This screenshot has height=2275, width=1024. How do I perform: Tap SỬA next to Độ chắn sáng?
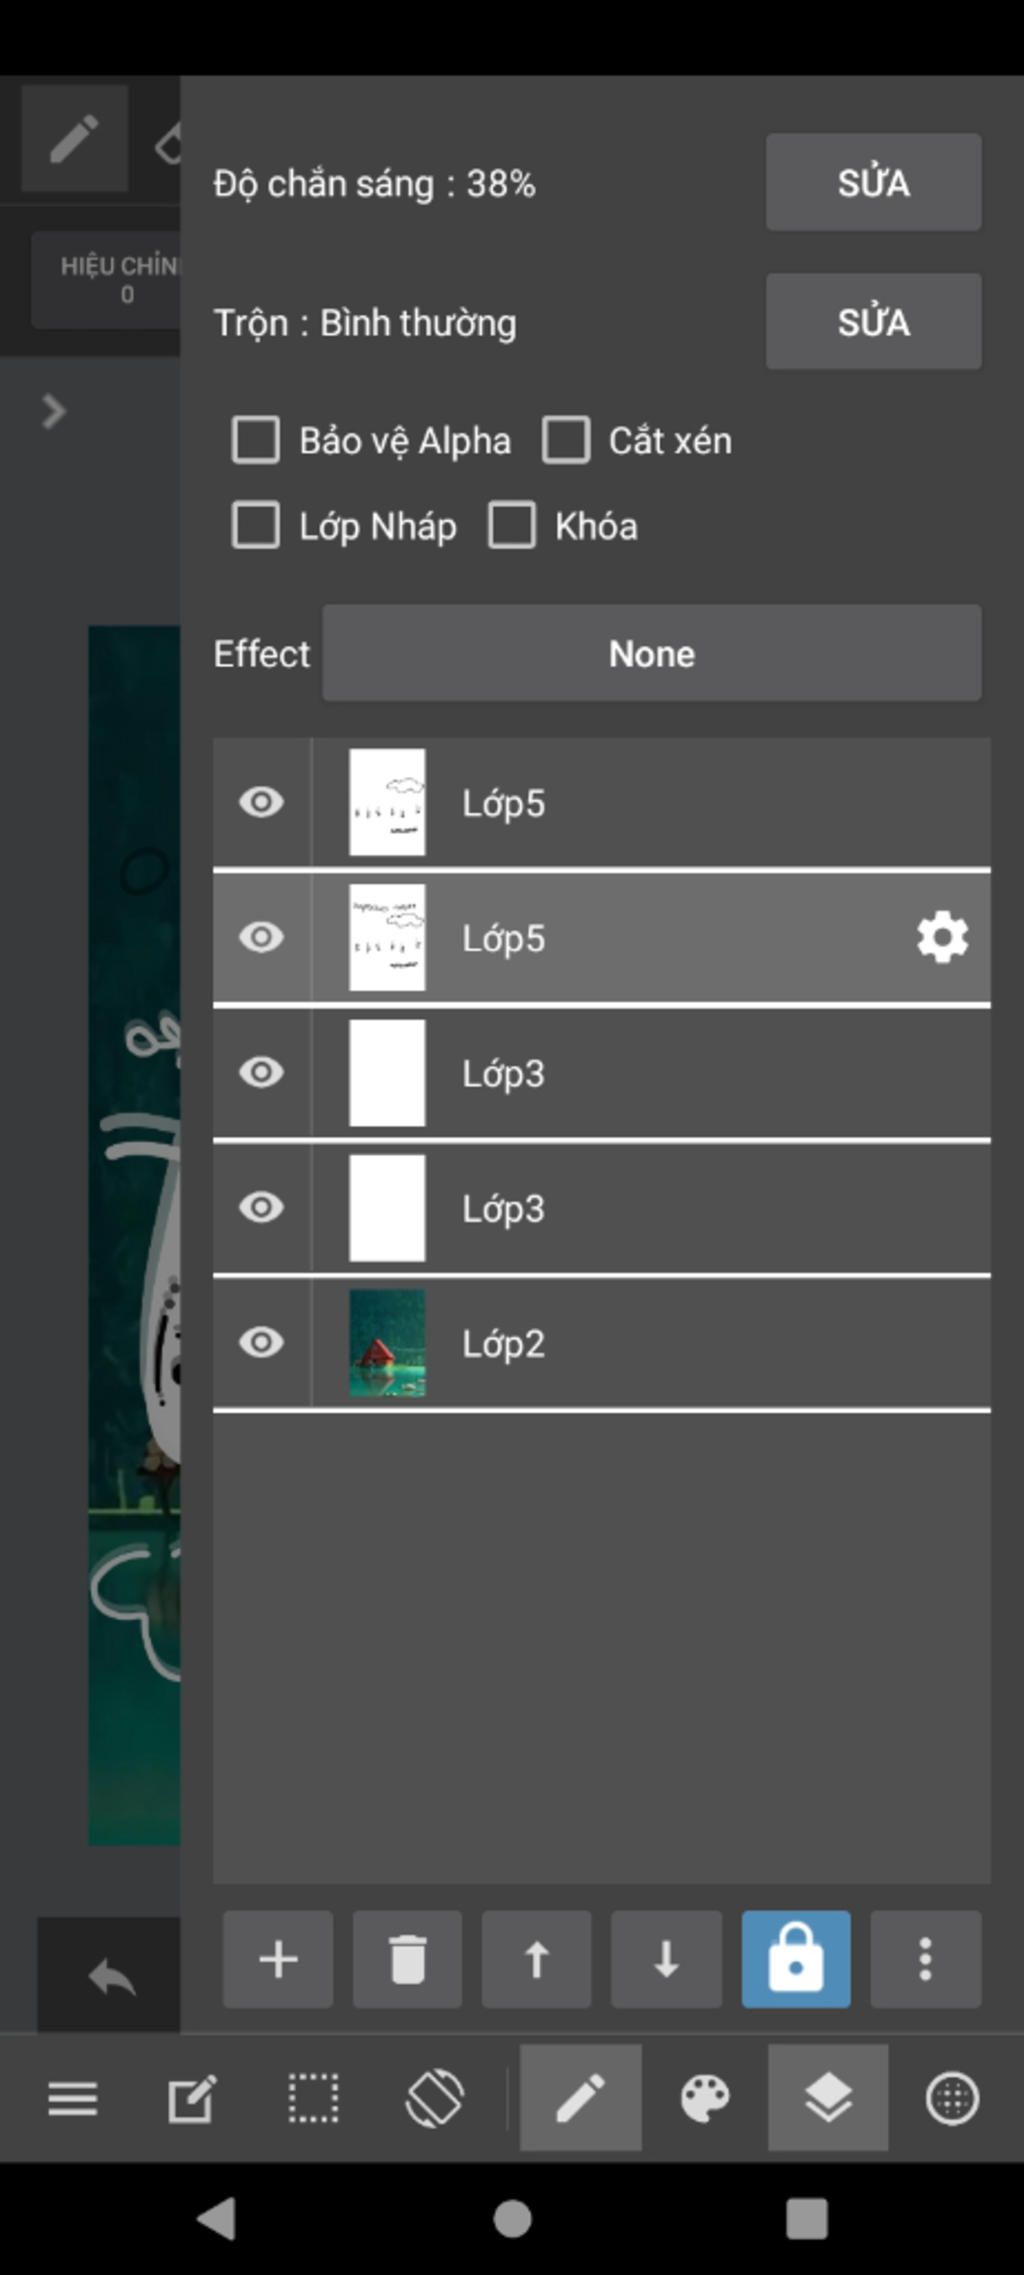click(x=874, y=183)
